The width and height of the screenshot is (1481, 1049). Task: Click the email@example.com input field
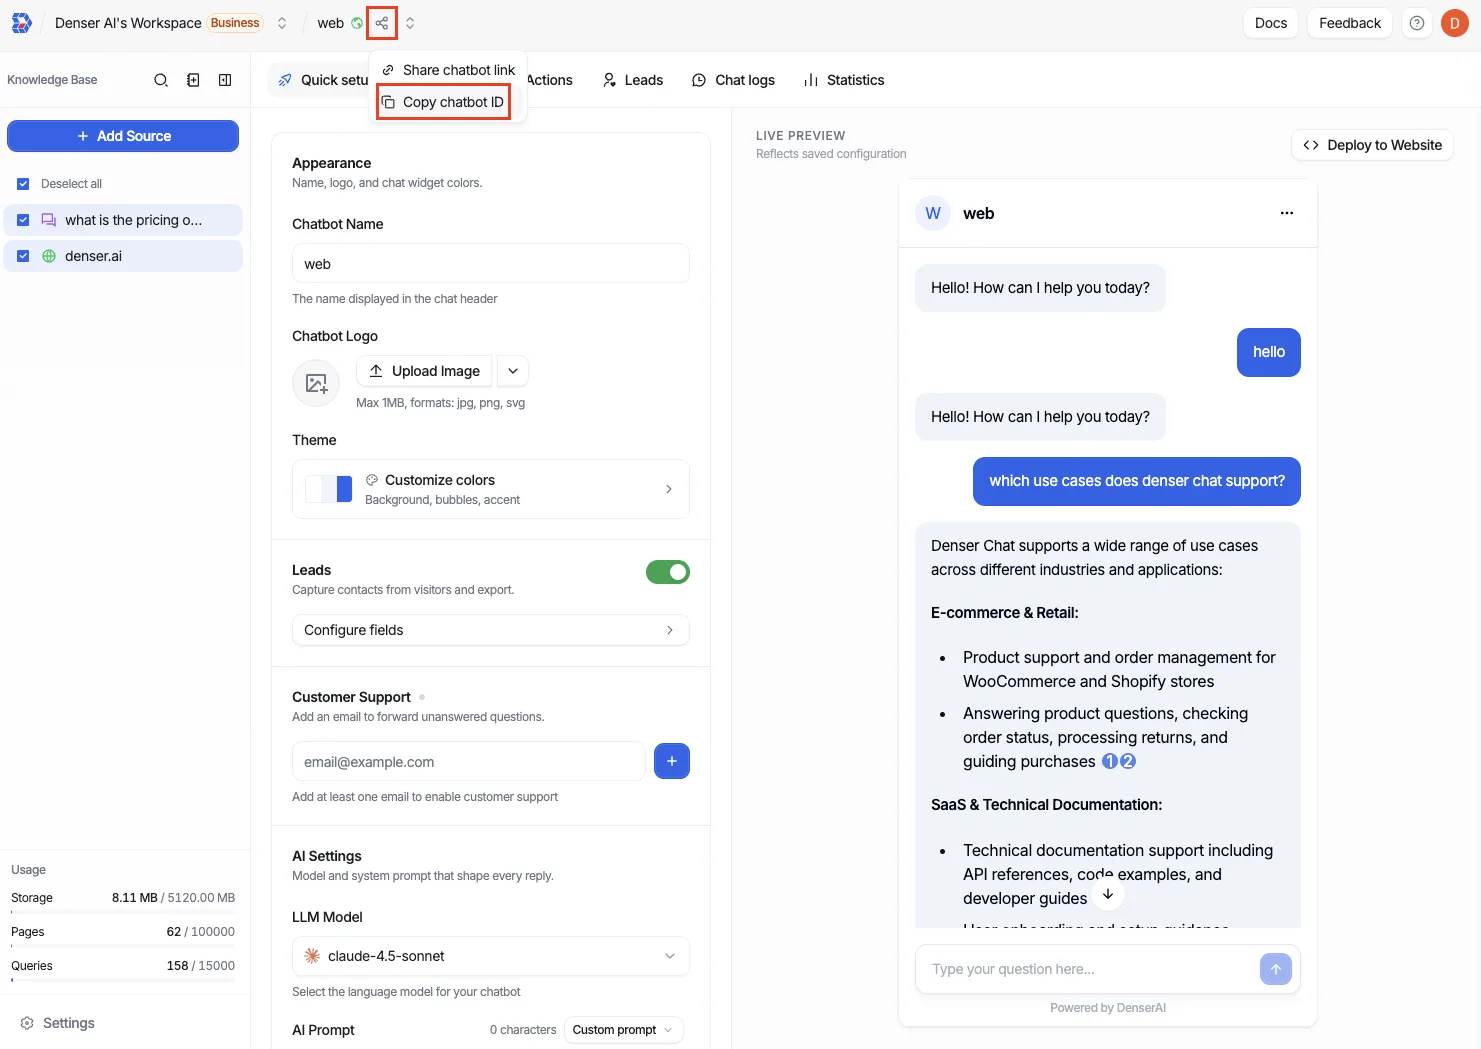coord(469,761)
